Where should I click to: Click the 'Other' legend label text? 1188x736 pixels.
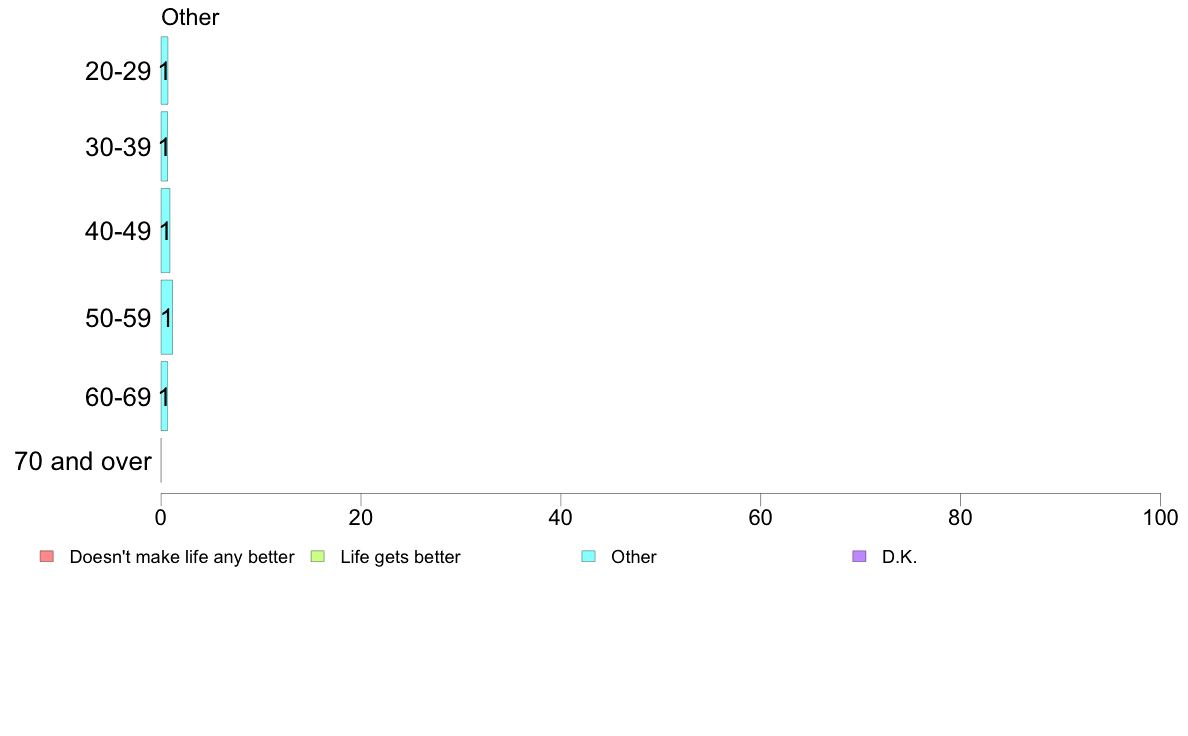[633, 557]
